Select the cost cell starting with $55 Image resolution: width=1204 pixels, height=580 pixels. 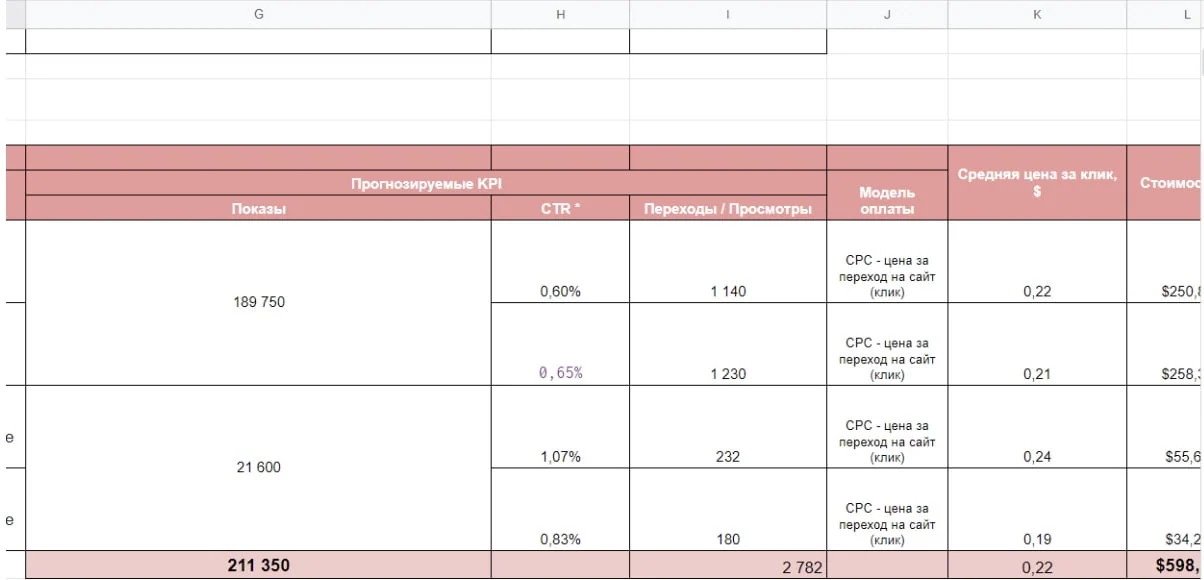point(1165,427)
